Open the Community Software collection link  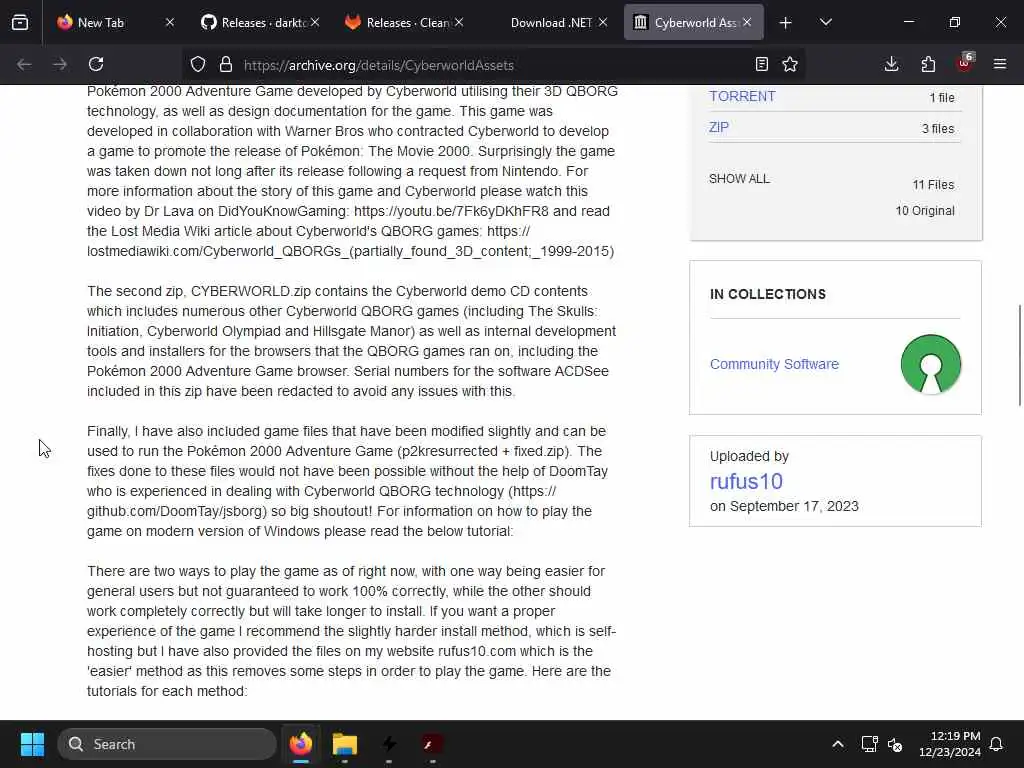tap(774, 364)
